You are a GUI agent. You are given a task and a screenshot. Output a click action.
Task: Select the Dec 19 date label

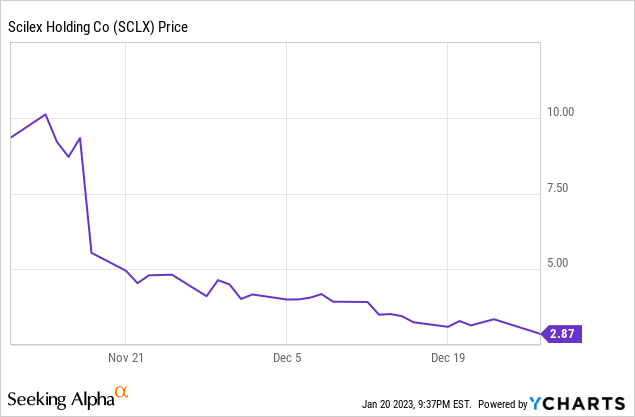pos(448,357)
